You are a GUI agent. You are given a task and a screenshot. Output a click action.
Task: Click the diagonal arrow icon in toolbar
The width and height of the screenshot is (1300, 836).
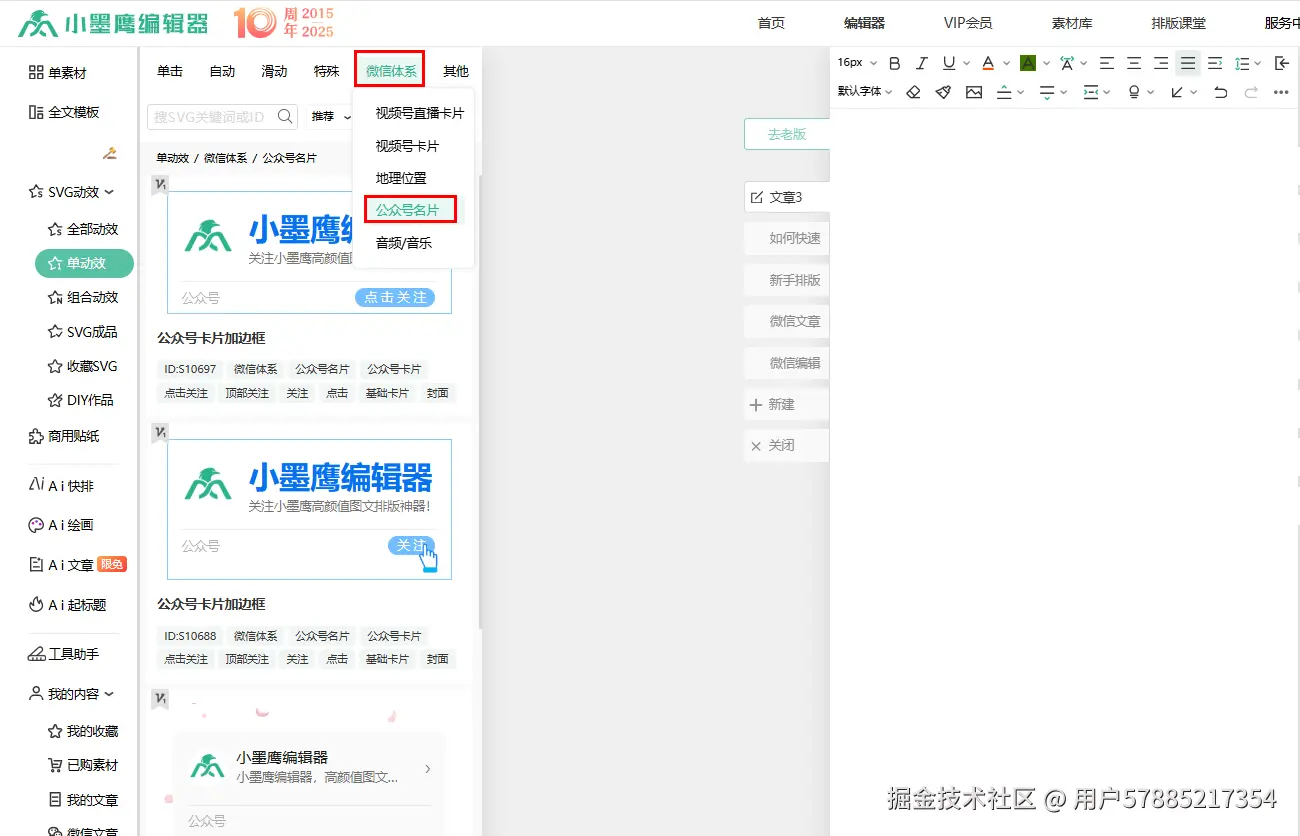click(1177, 92)
